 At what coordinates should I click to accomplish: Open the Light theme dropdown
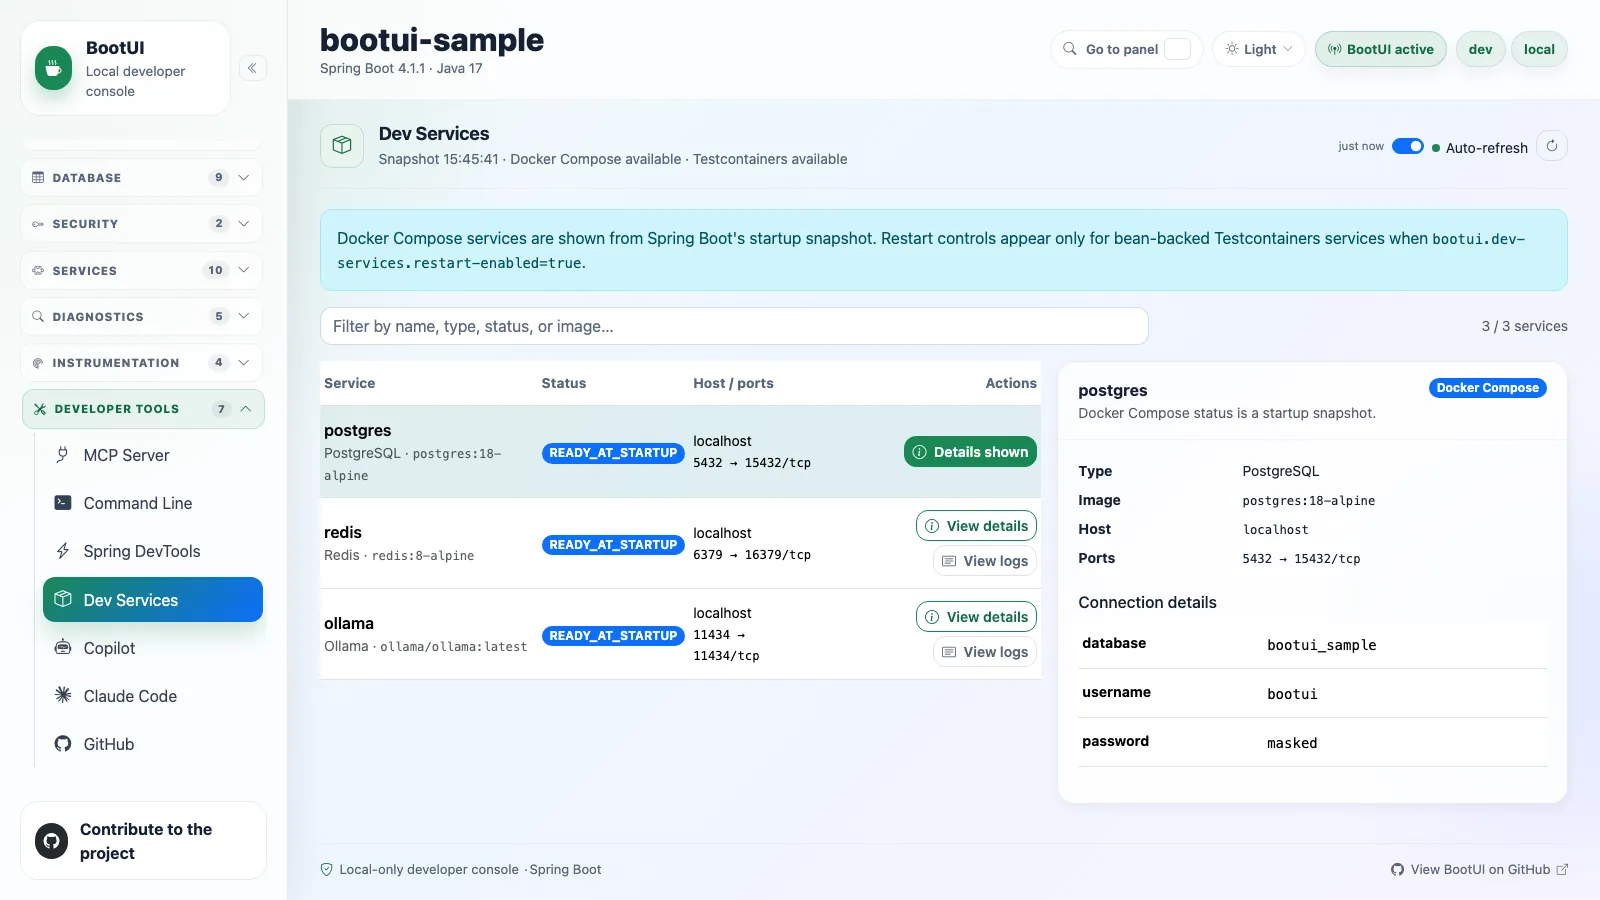point(1259,49)
